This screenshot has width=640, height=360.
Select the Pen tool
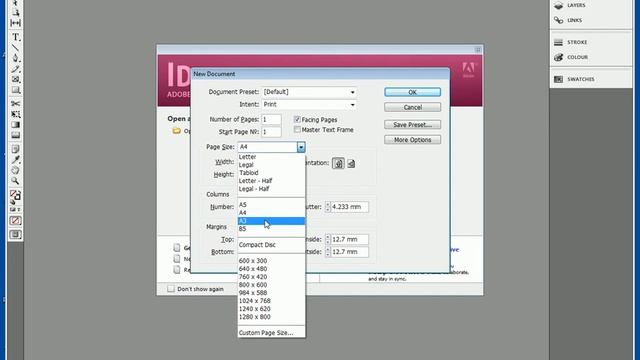16,58
